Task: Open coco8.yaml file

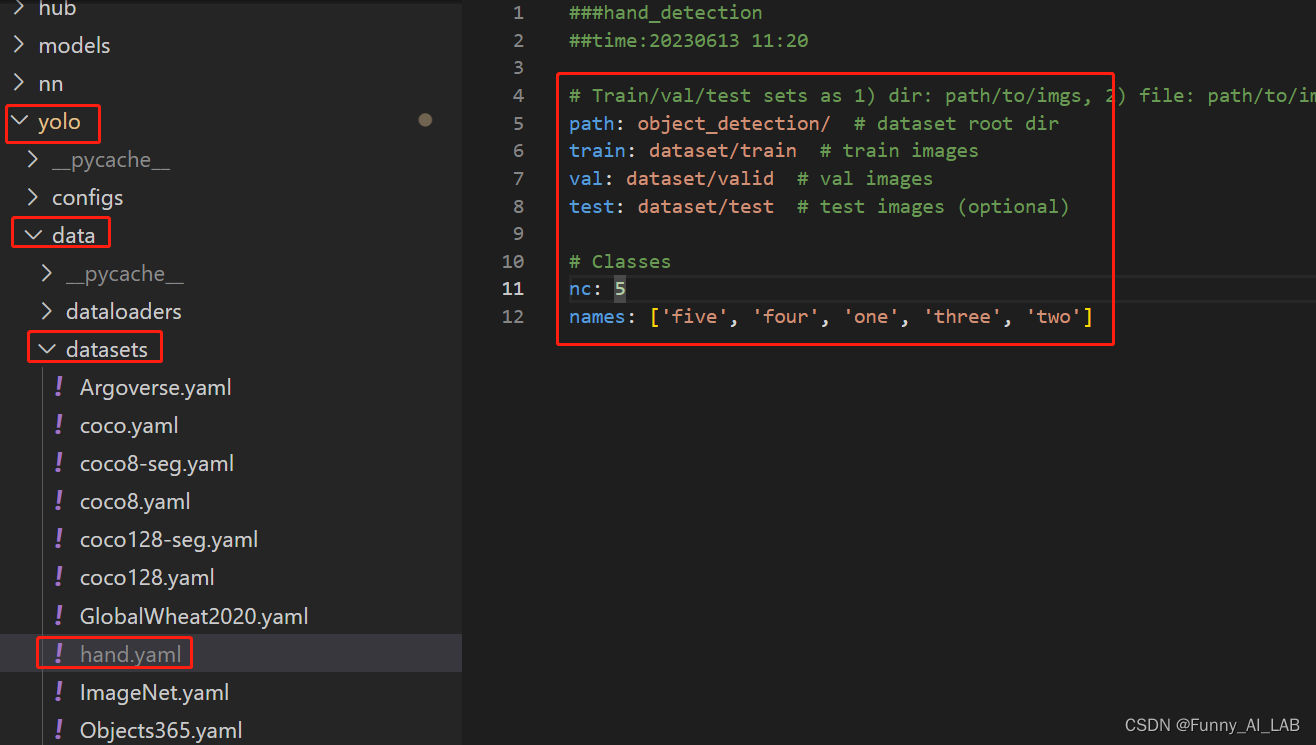Action: pyautogui.click(x=135, y=502)
